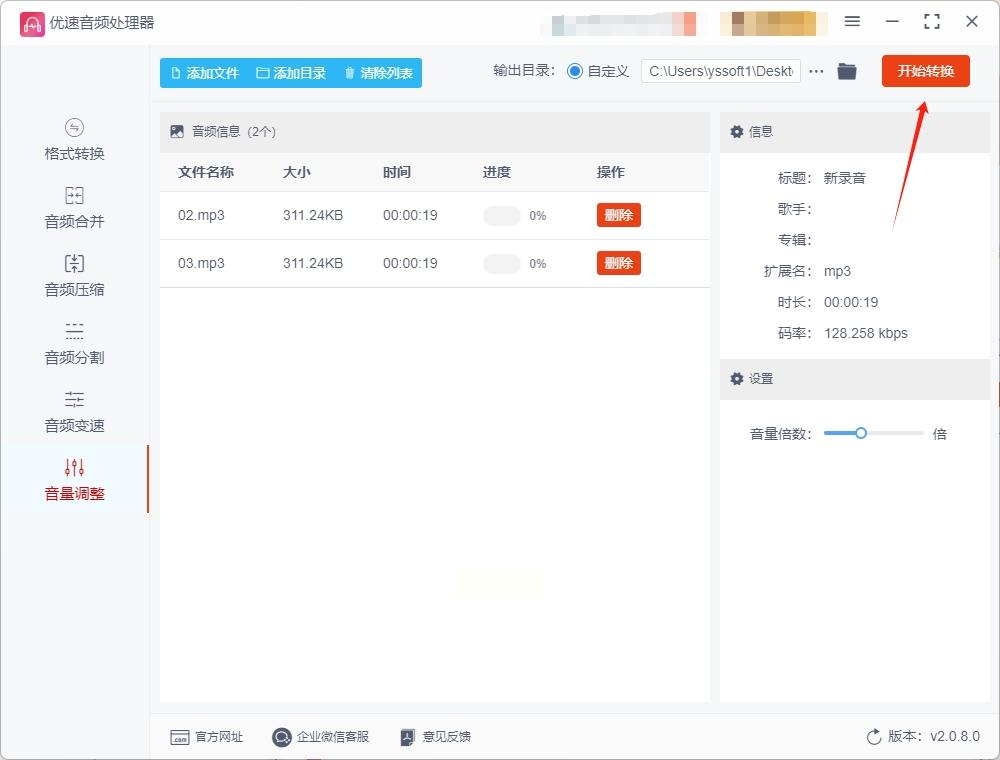Switch to the 音频压缩 tab
This screenshot has height=760, width=1000.
tap(74, 275)
